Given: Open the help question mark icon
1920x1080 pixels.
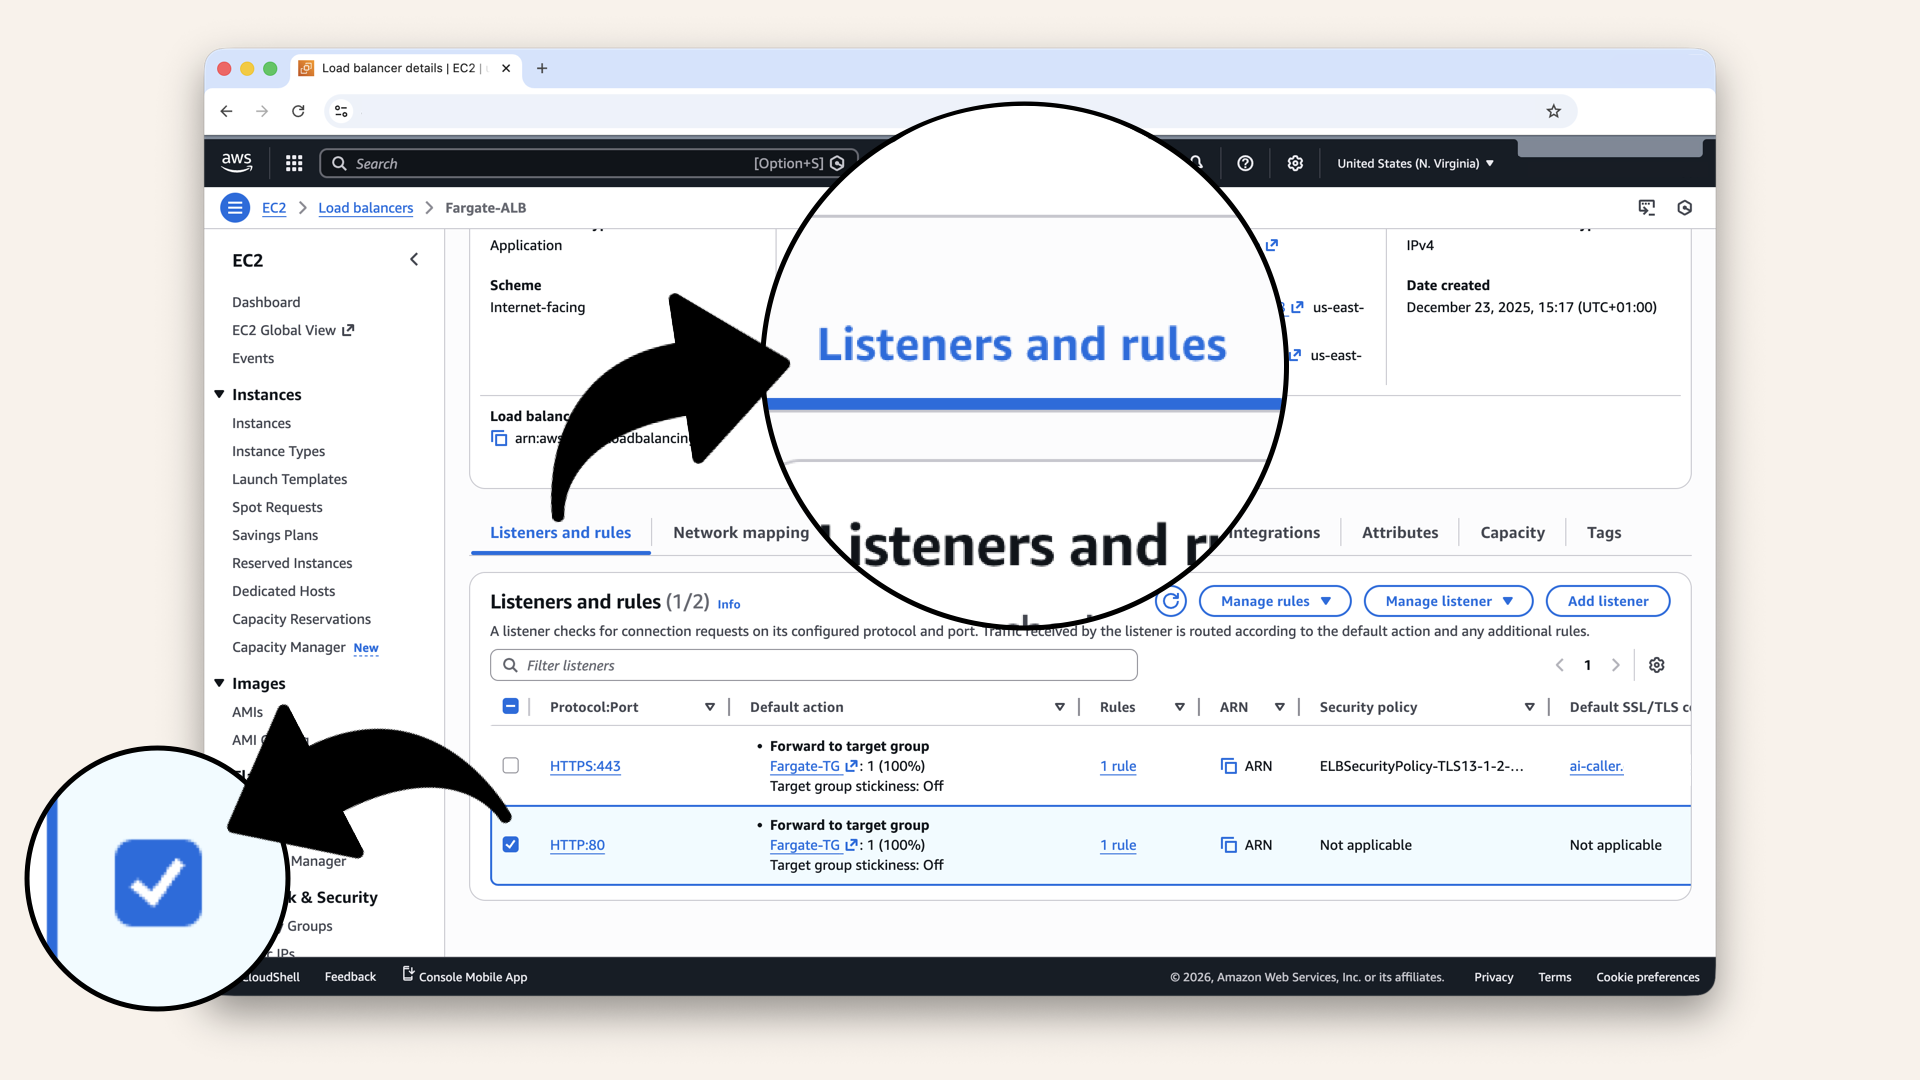Looking at the screenshot, I should coord(1245,162).
